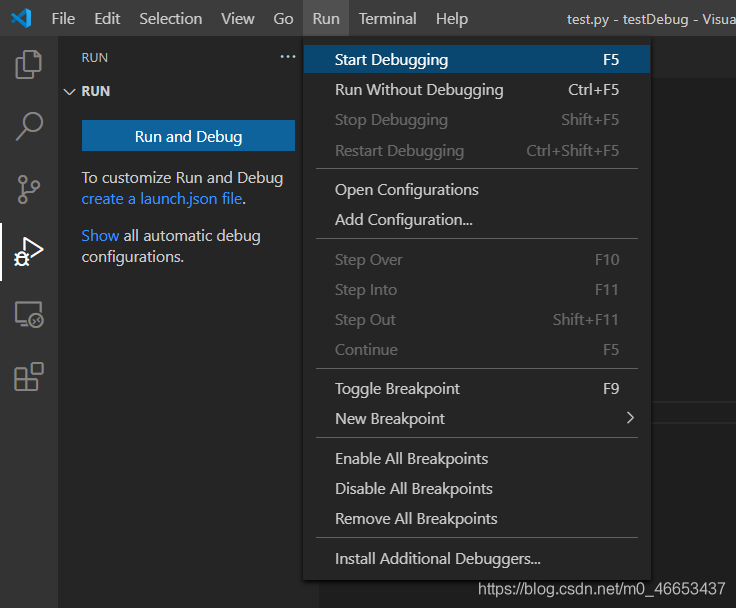Viewport: 736px width, 608px height.
Task: Open the Search view icon
Action: pyautogui.click(x=28, y=126)
